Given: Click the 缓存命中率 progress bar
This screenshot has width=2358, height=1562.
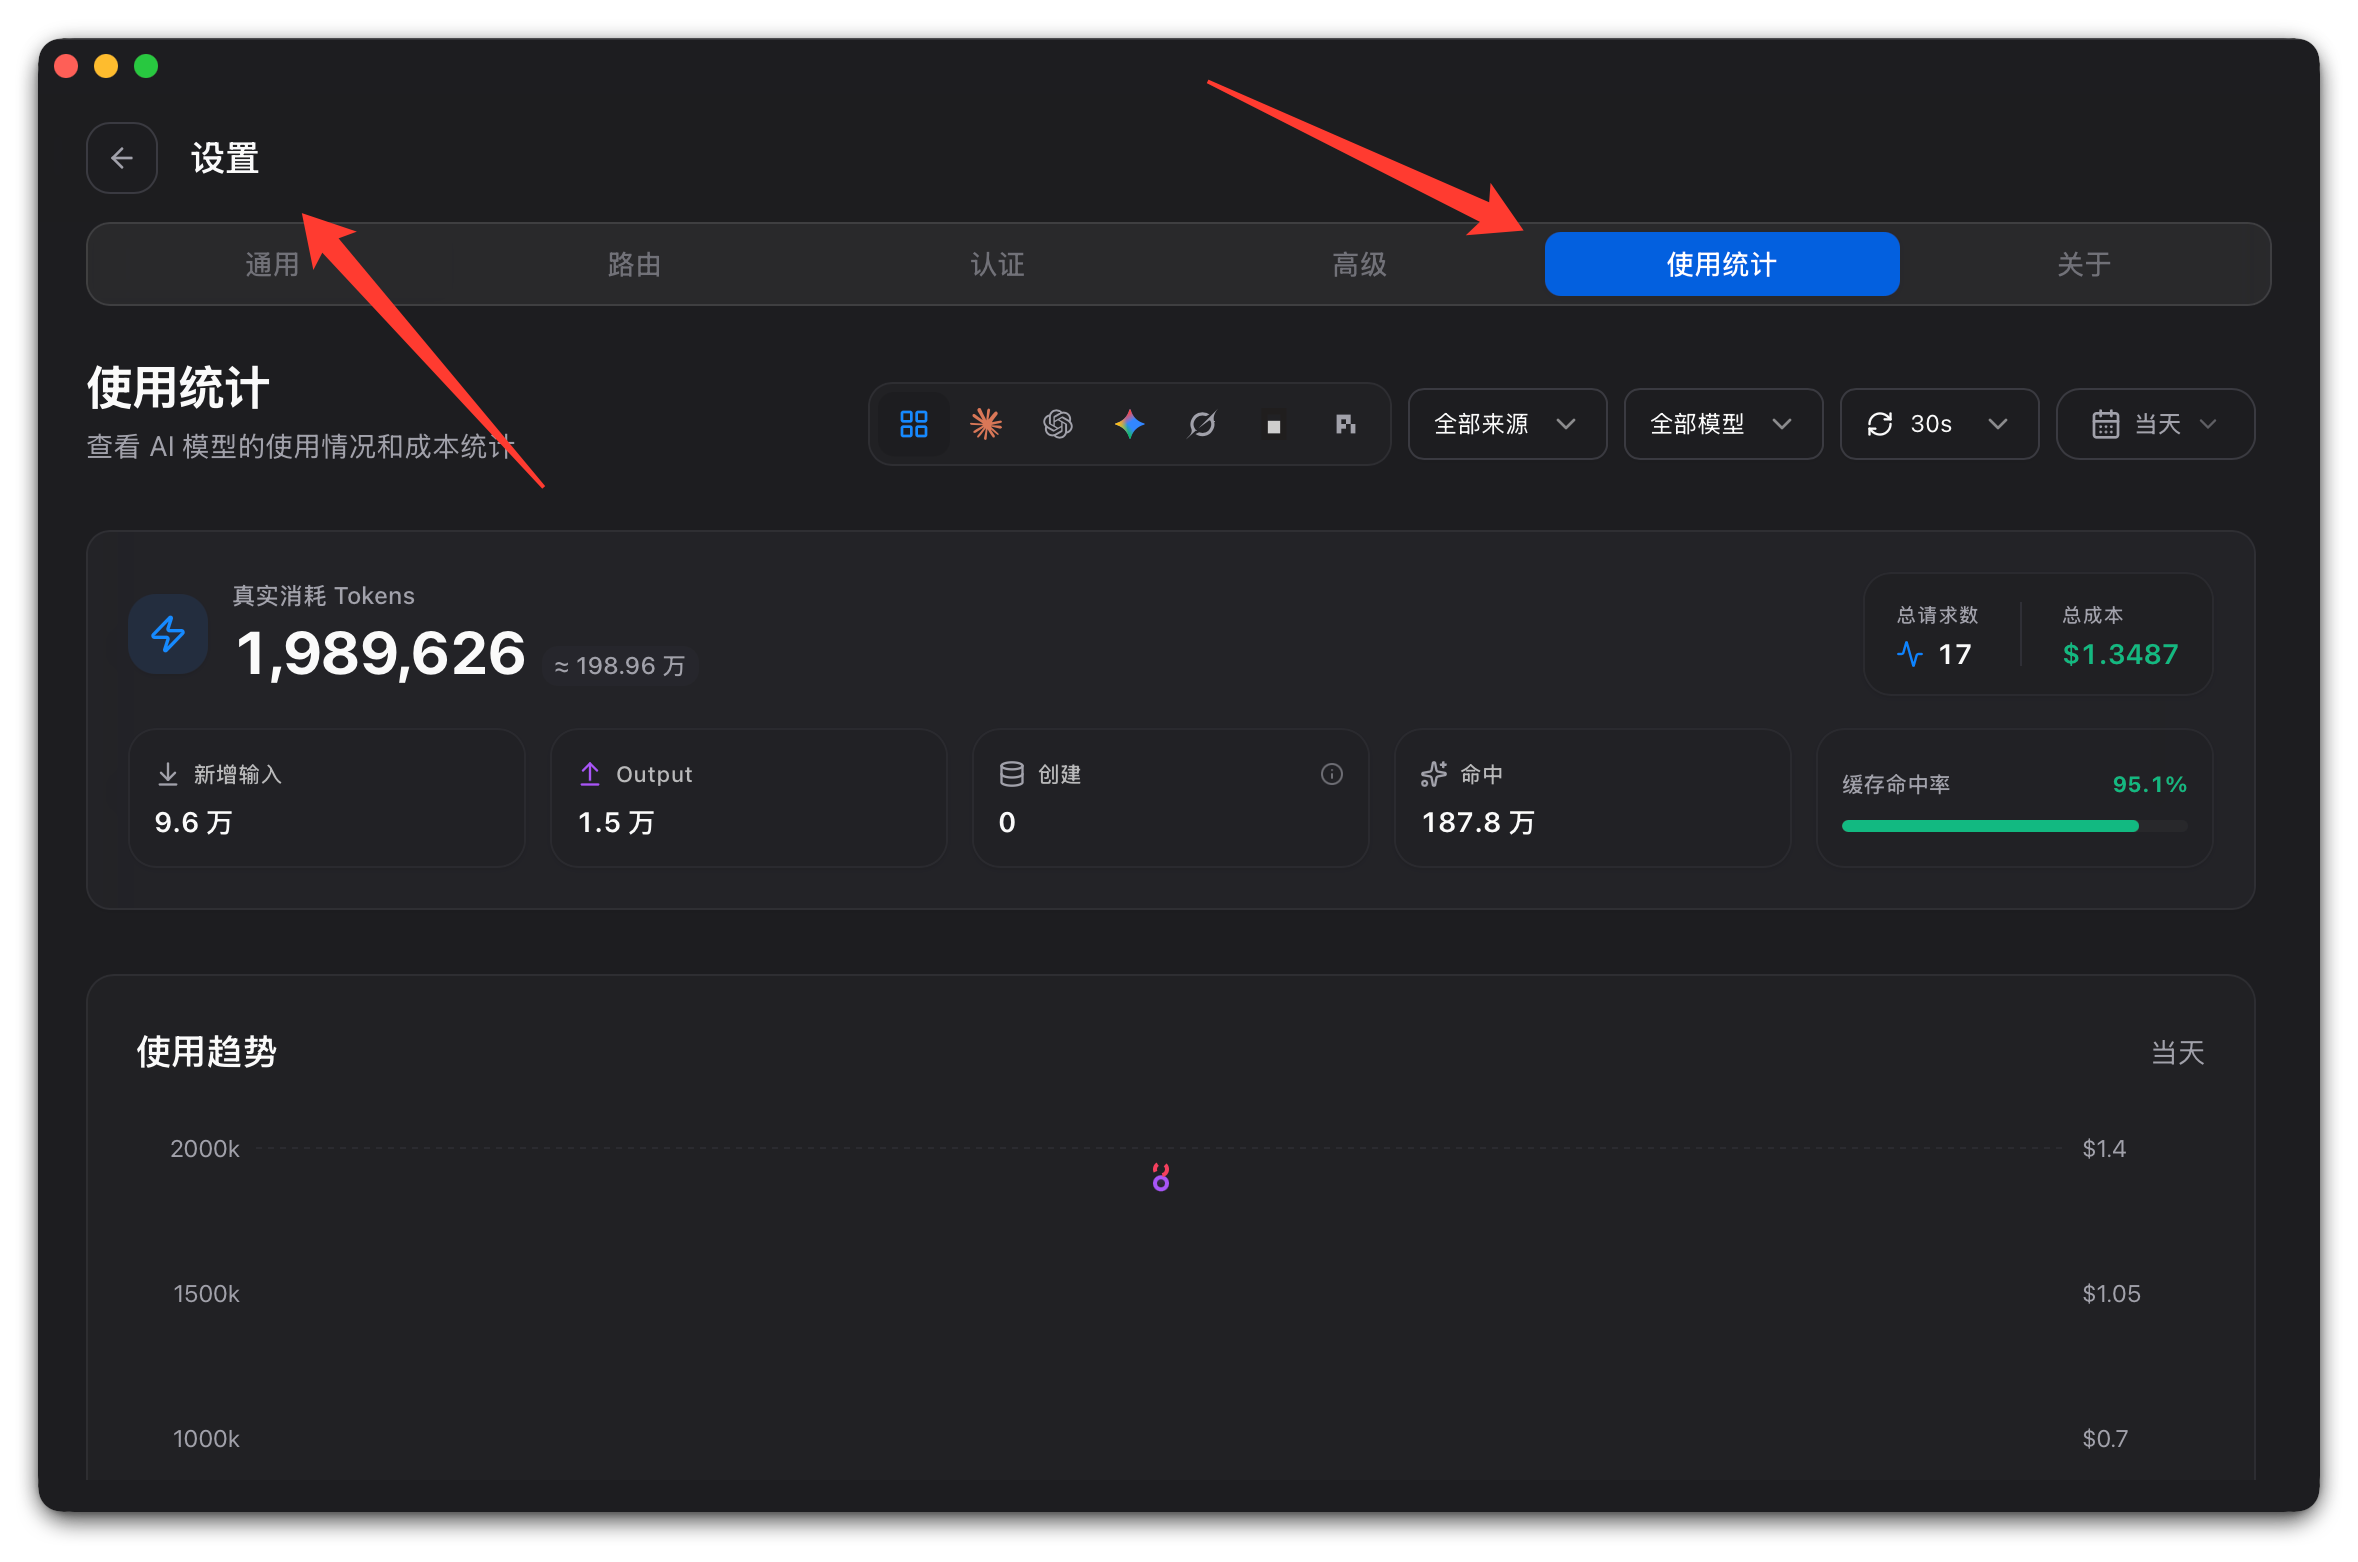Looking at the screenshot, I should coord(2014,826).
